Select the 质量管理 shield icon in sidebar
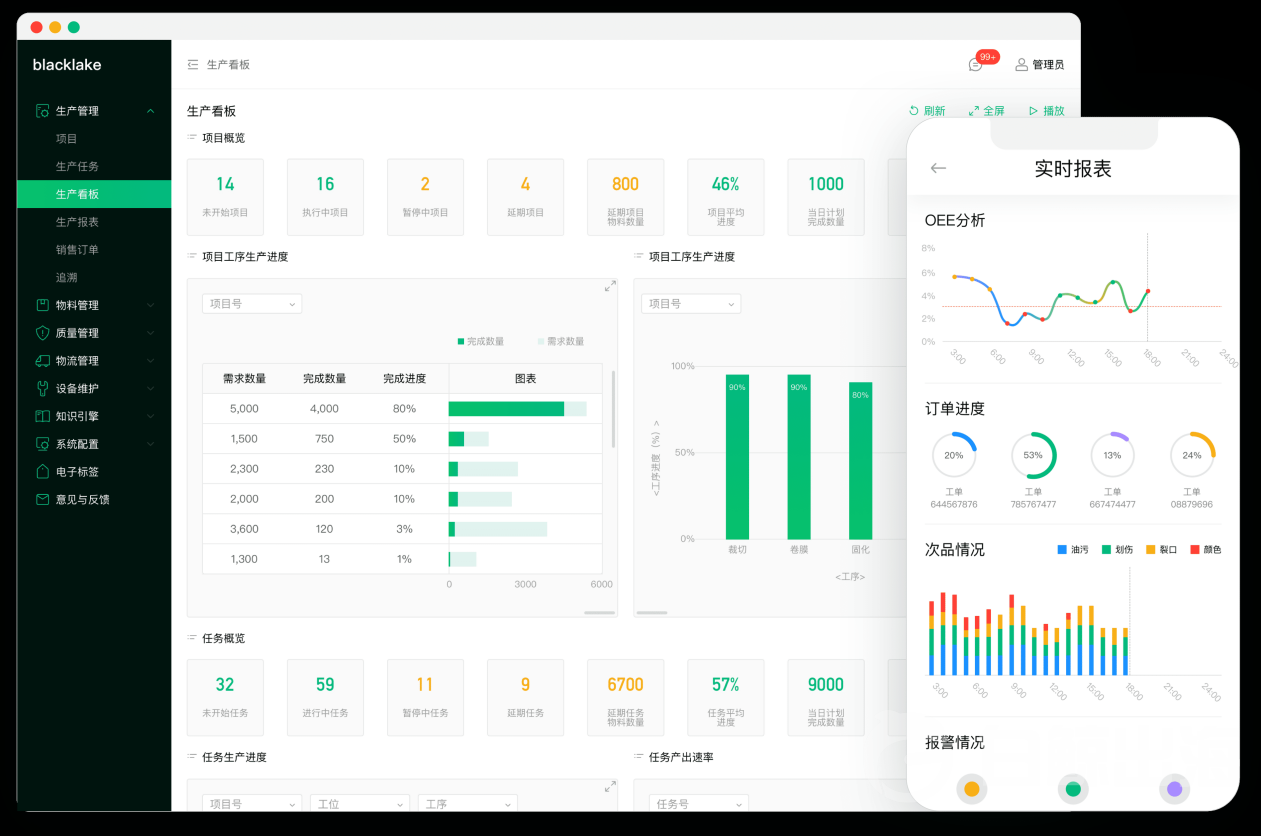The height and width of the screenshot is (836, 1261). click(42, 333)
